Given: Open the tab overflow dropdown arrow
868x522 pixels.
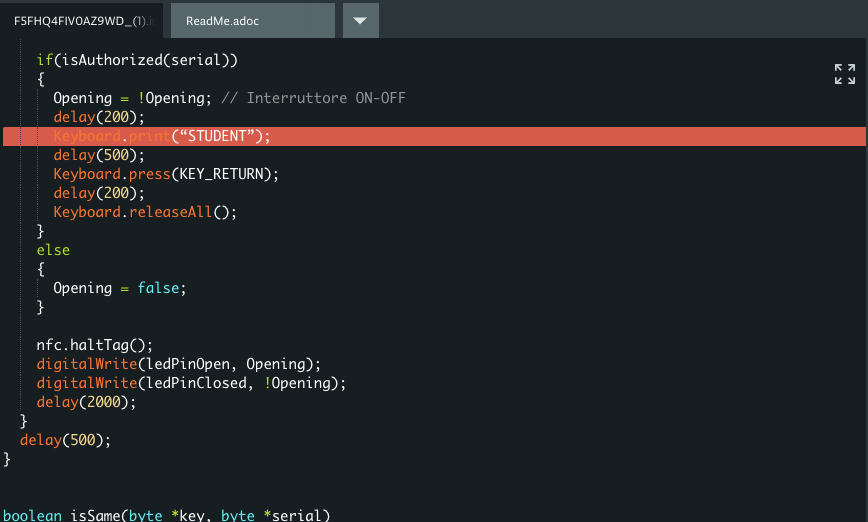Looking at the screenshot, I should tap(360, 20).
